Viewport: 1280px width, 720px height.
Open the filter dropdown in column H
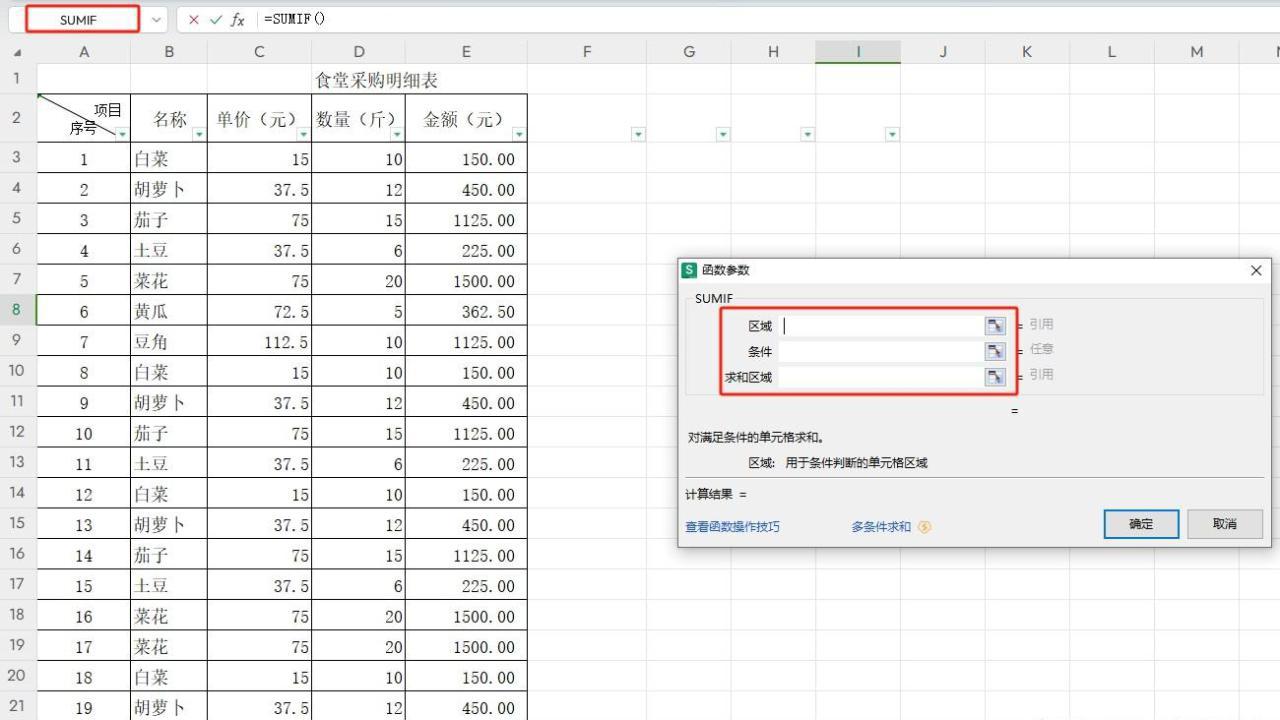click(x=807, y=134)
